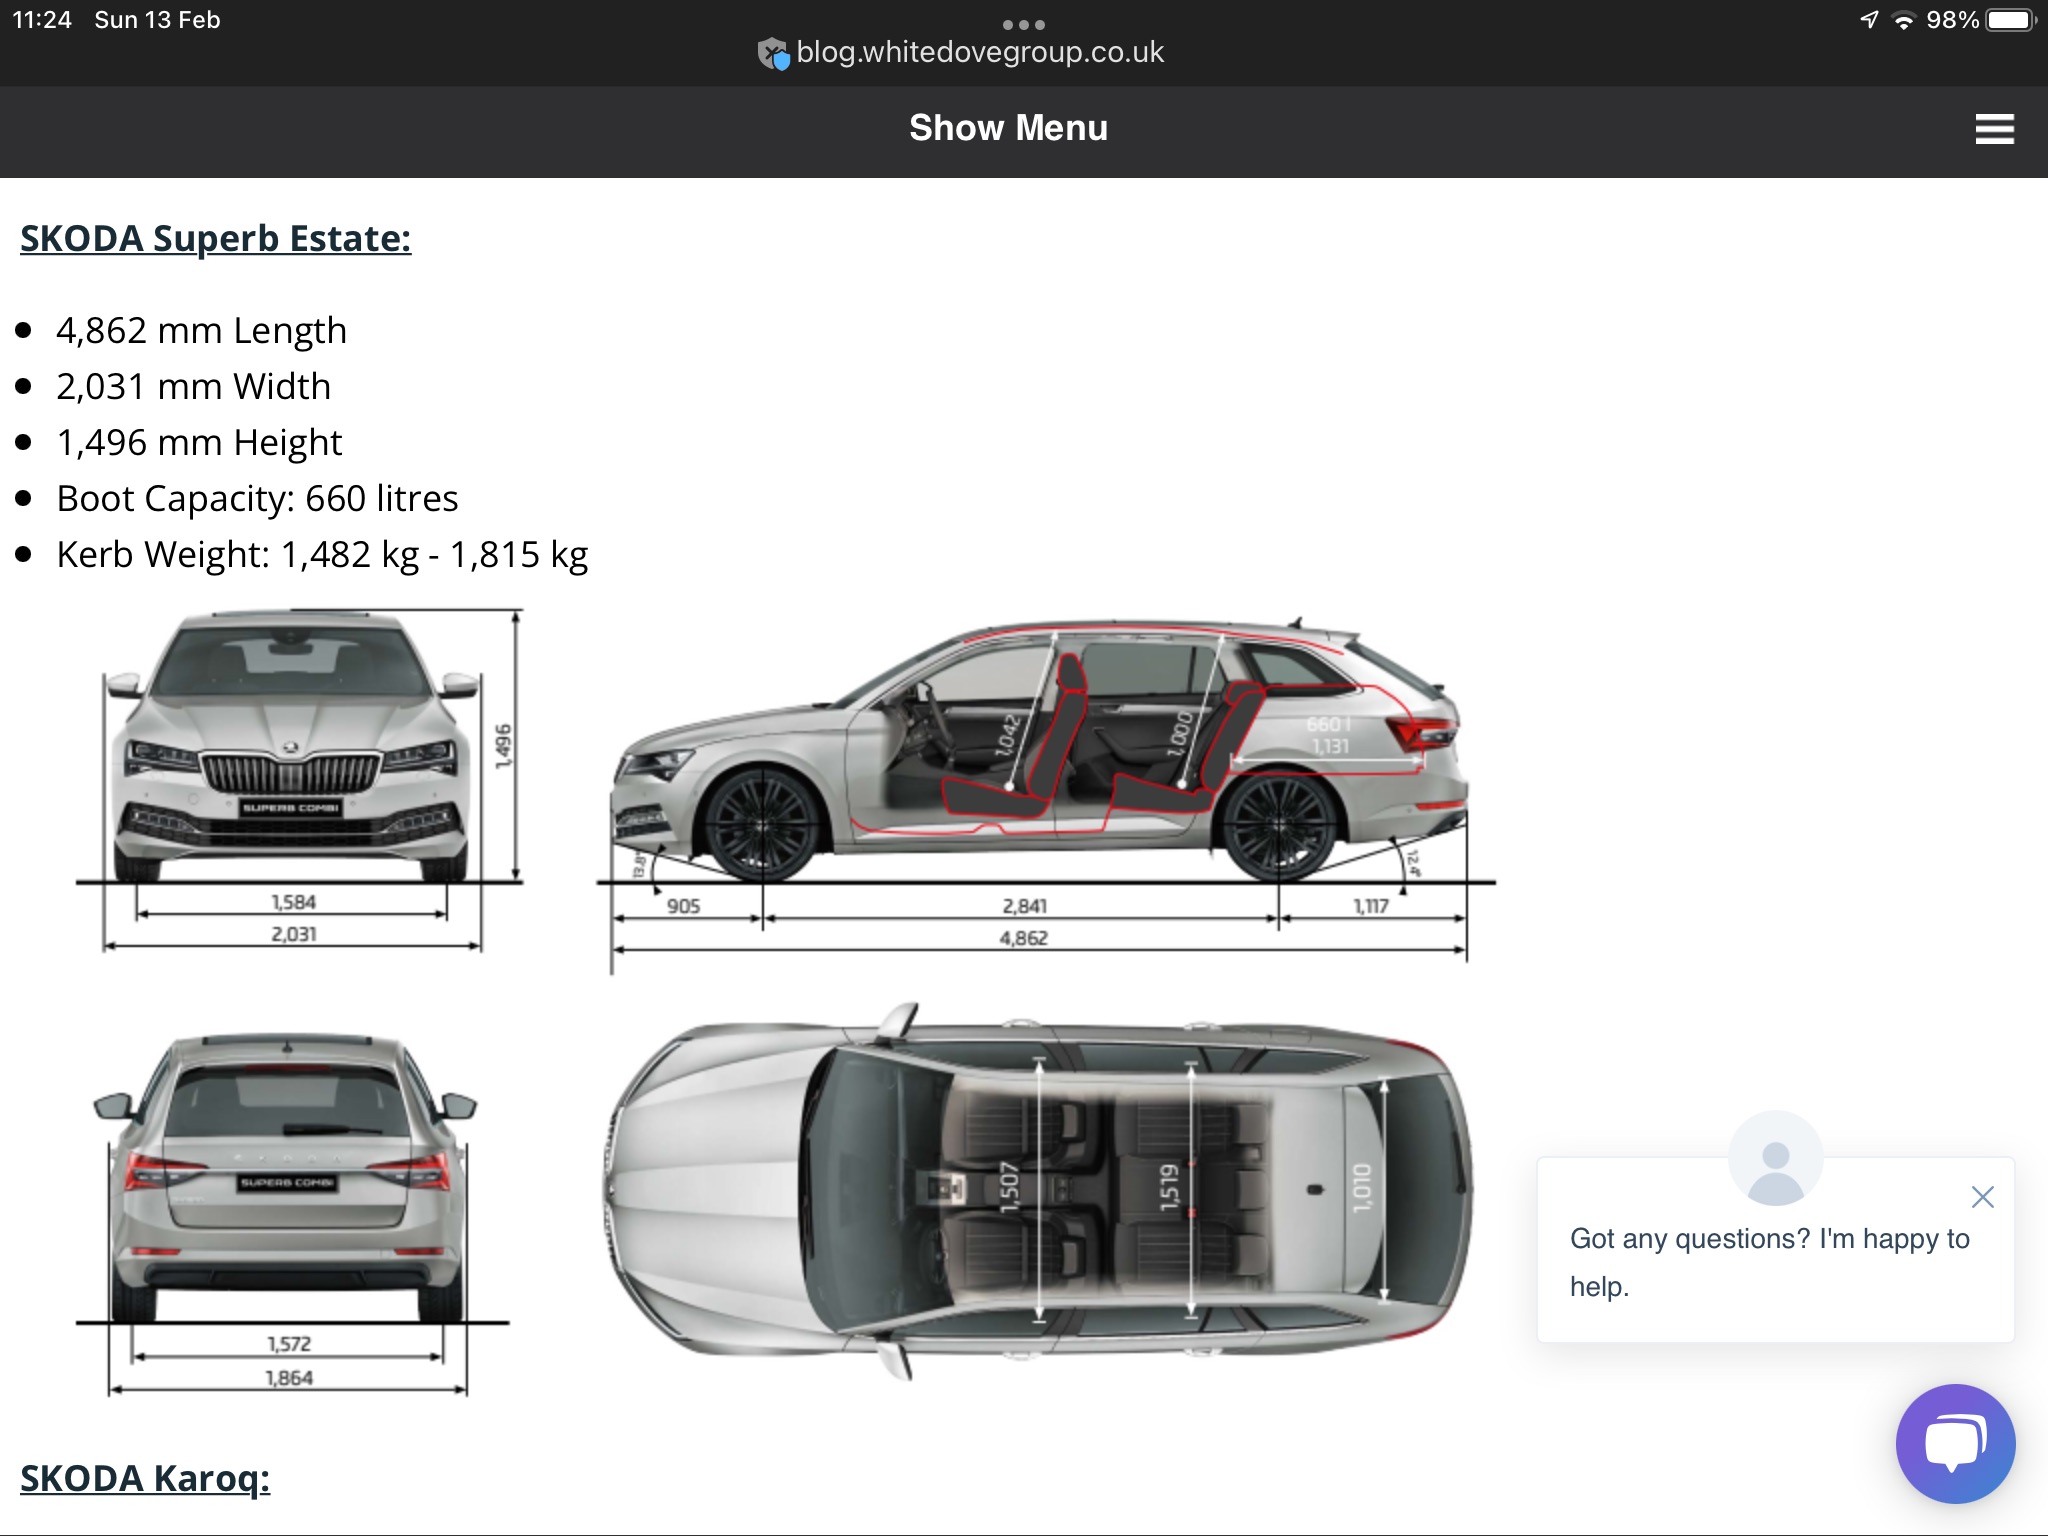Tap the 'Sun 13 Feb' date in status bar
Viewport: 2048px width, 1536px height.
point(157,20)
